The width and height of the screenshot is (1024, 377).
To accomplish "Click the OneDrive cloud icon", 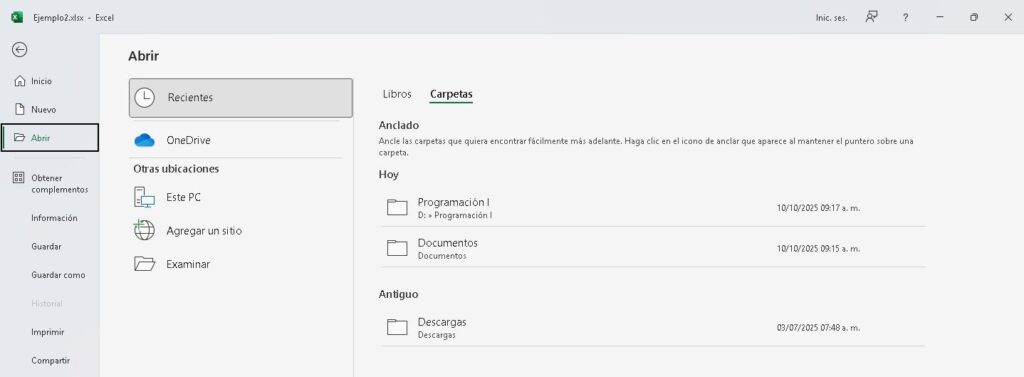I will point(144,140).
